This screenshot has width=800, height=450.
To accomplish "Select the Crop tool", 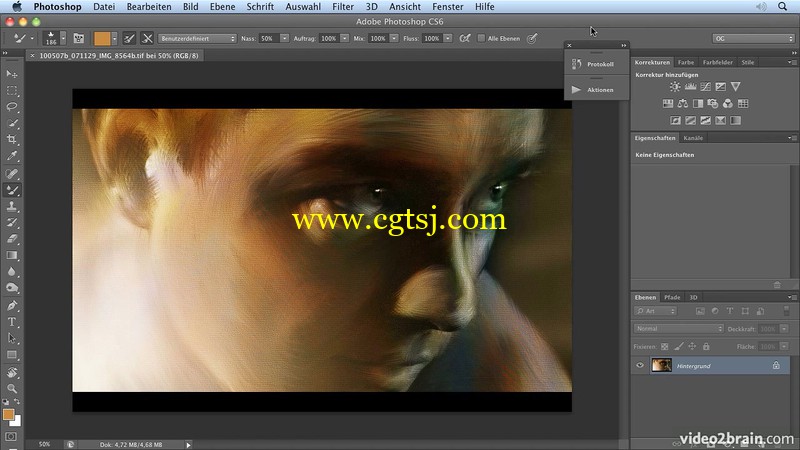I will tap(12, 140).
